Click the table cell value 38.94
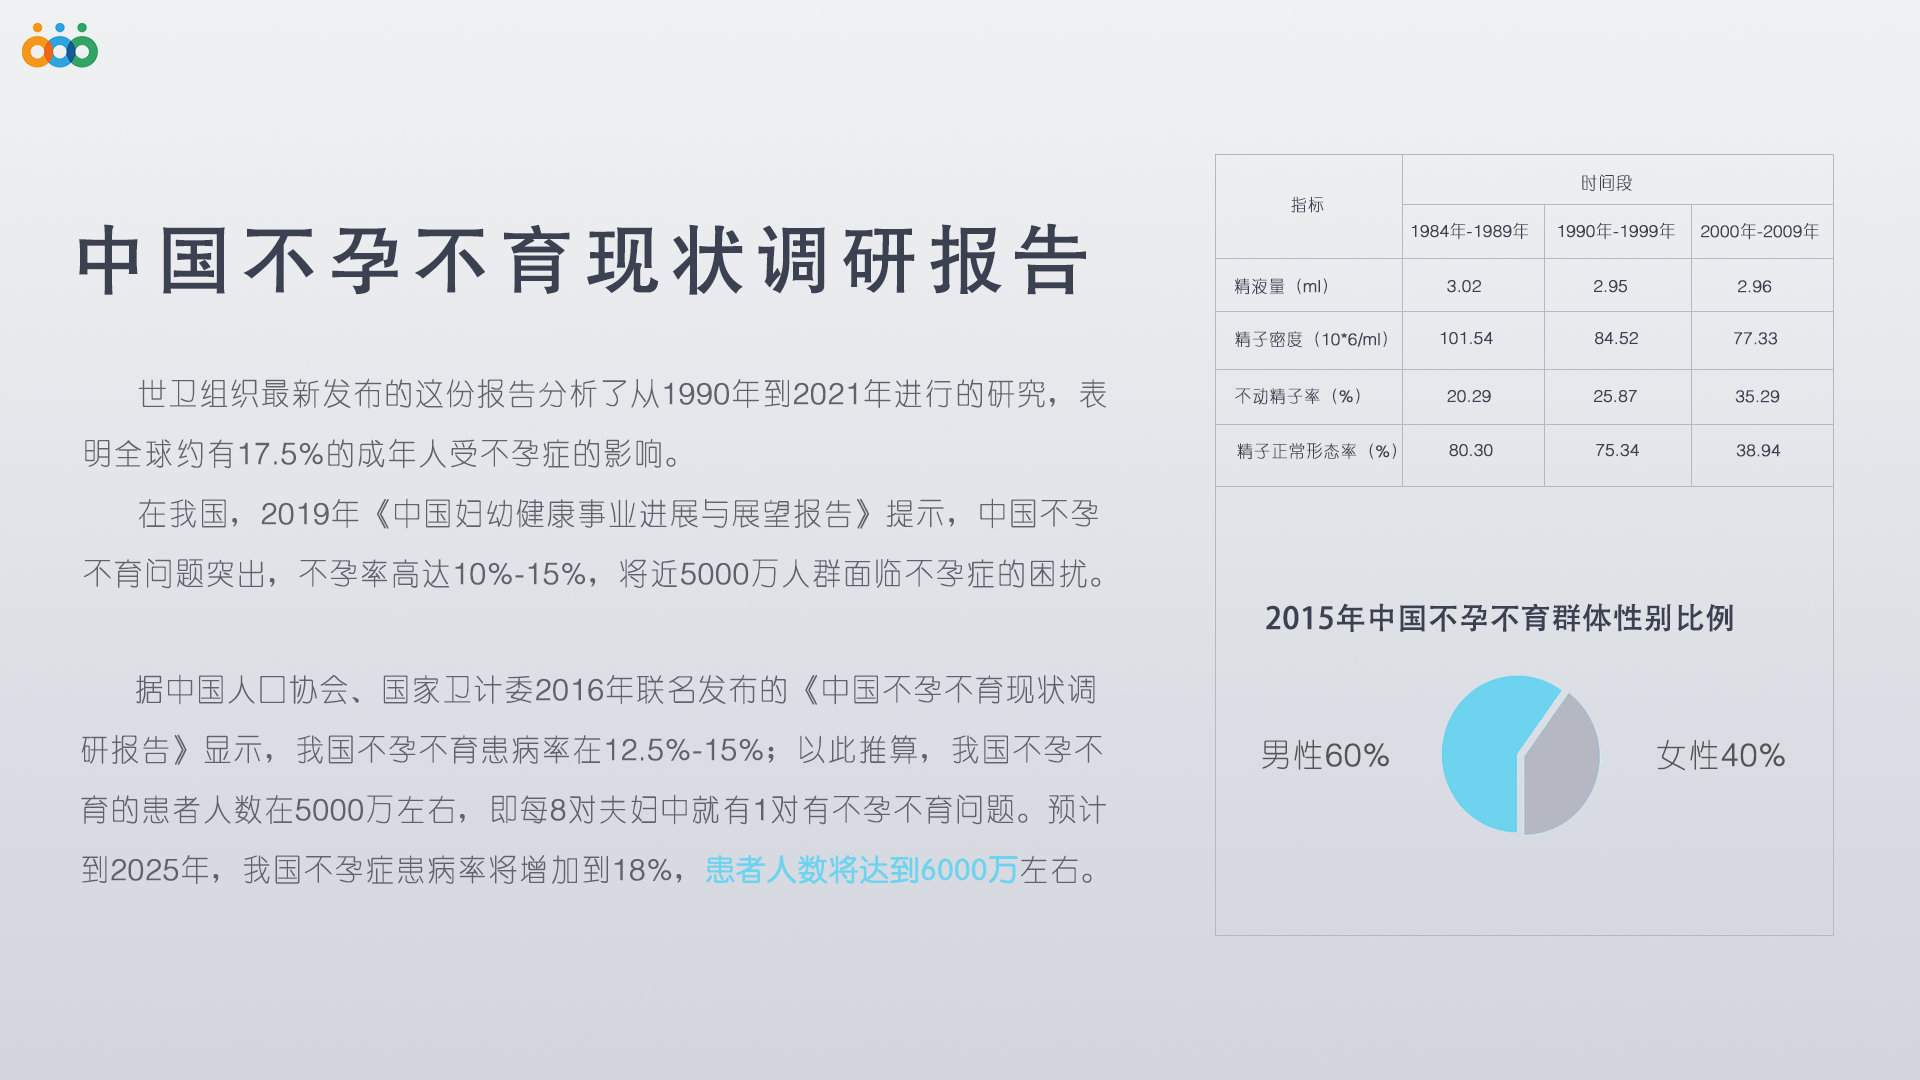Screen dimensions: 1920x1080 click(x=1758, y=450)
